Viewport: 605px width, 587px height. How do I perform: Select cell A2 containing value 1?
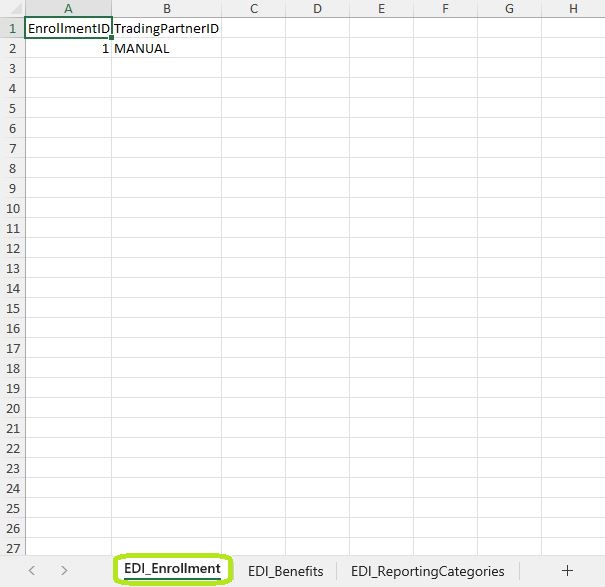(68, 48)
